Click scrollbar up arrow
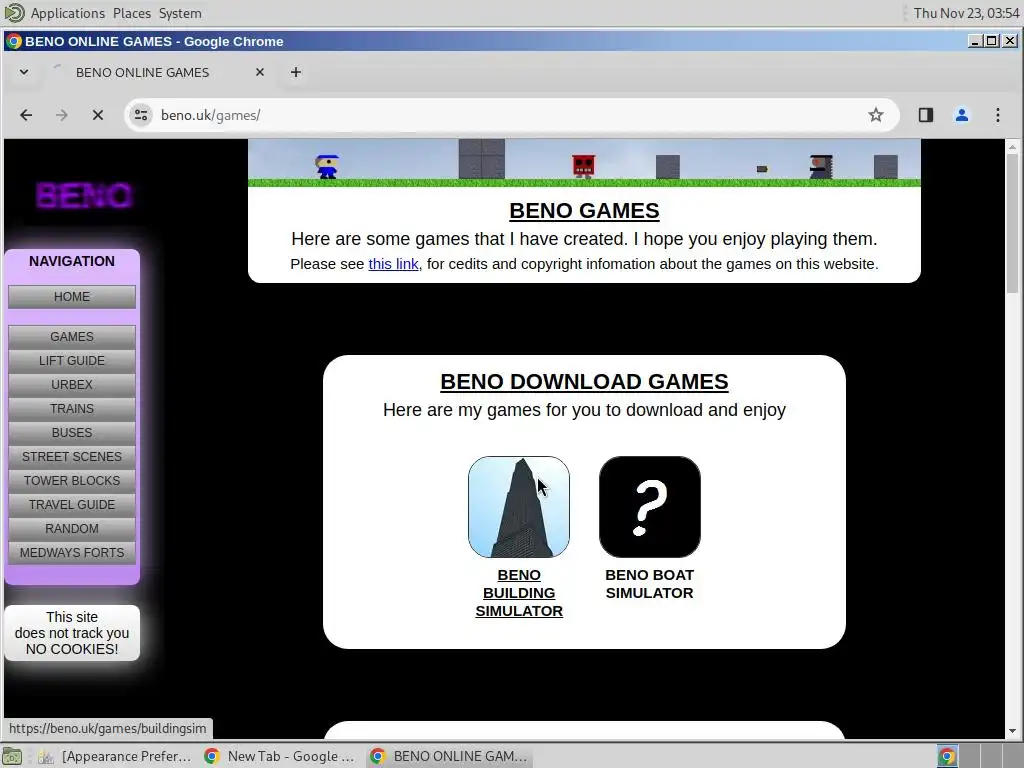The width and height of the screenshot is (1024, 768). tap(1012, 147)
